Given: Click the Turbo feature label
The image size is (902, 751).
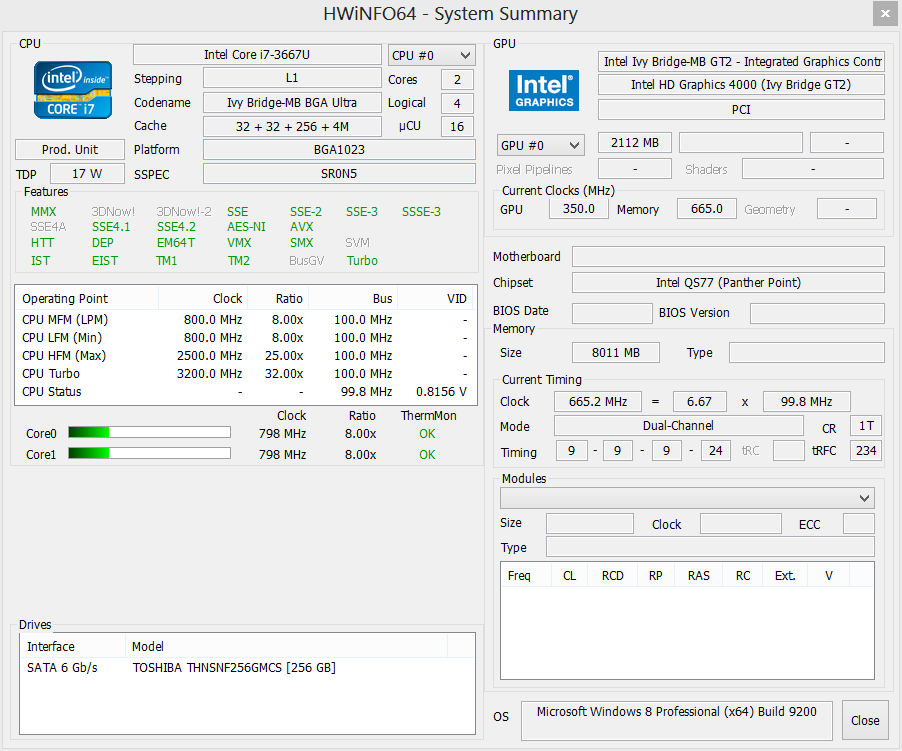Looking at the screenshot, I should [362, 261].
